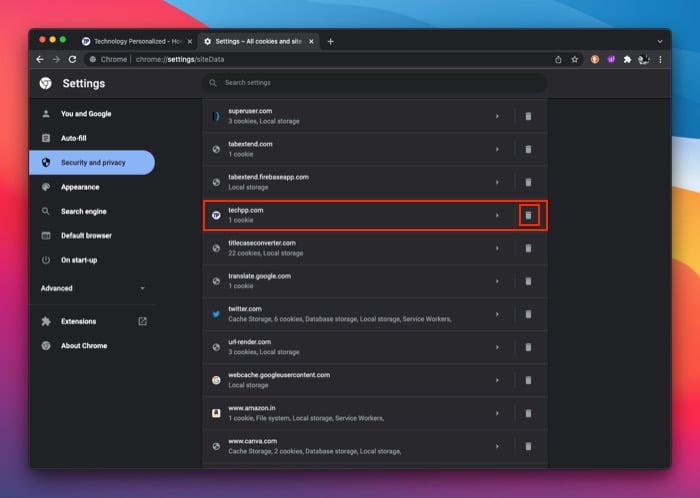Expand webcache.googleusercontent.com details arrow
Image resolution: width=700 pixels, height=498 pixels.
(497, 381)
